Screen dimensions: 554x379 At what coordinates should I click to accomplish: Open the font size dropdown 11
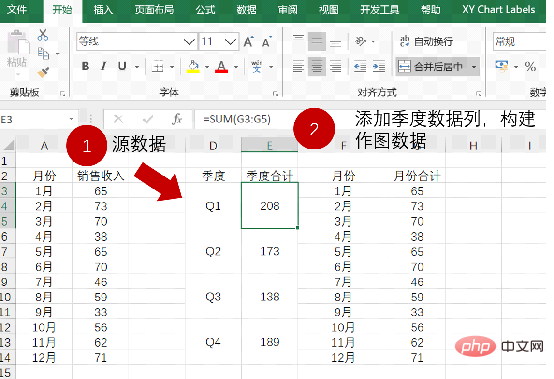click(230, 42)
